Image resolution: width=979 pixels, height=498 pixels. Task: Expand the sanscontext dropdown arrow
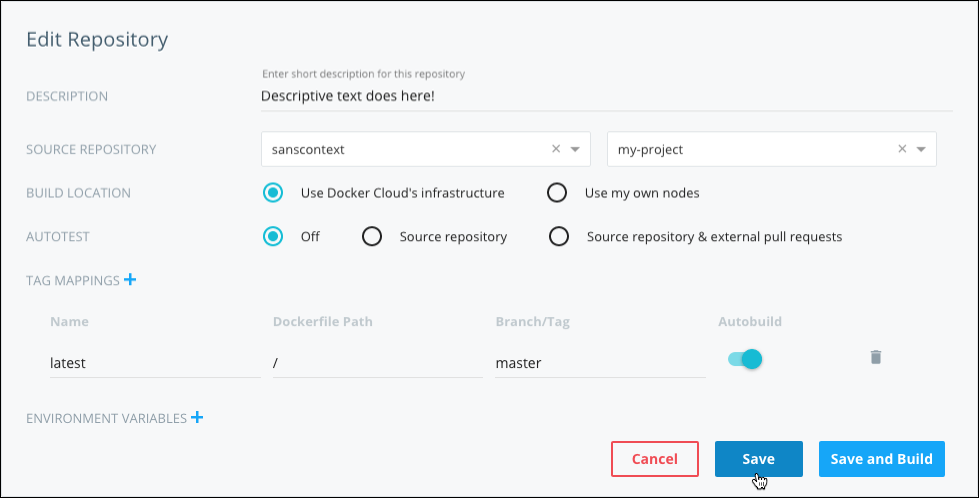pos(575,150)
